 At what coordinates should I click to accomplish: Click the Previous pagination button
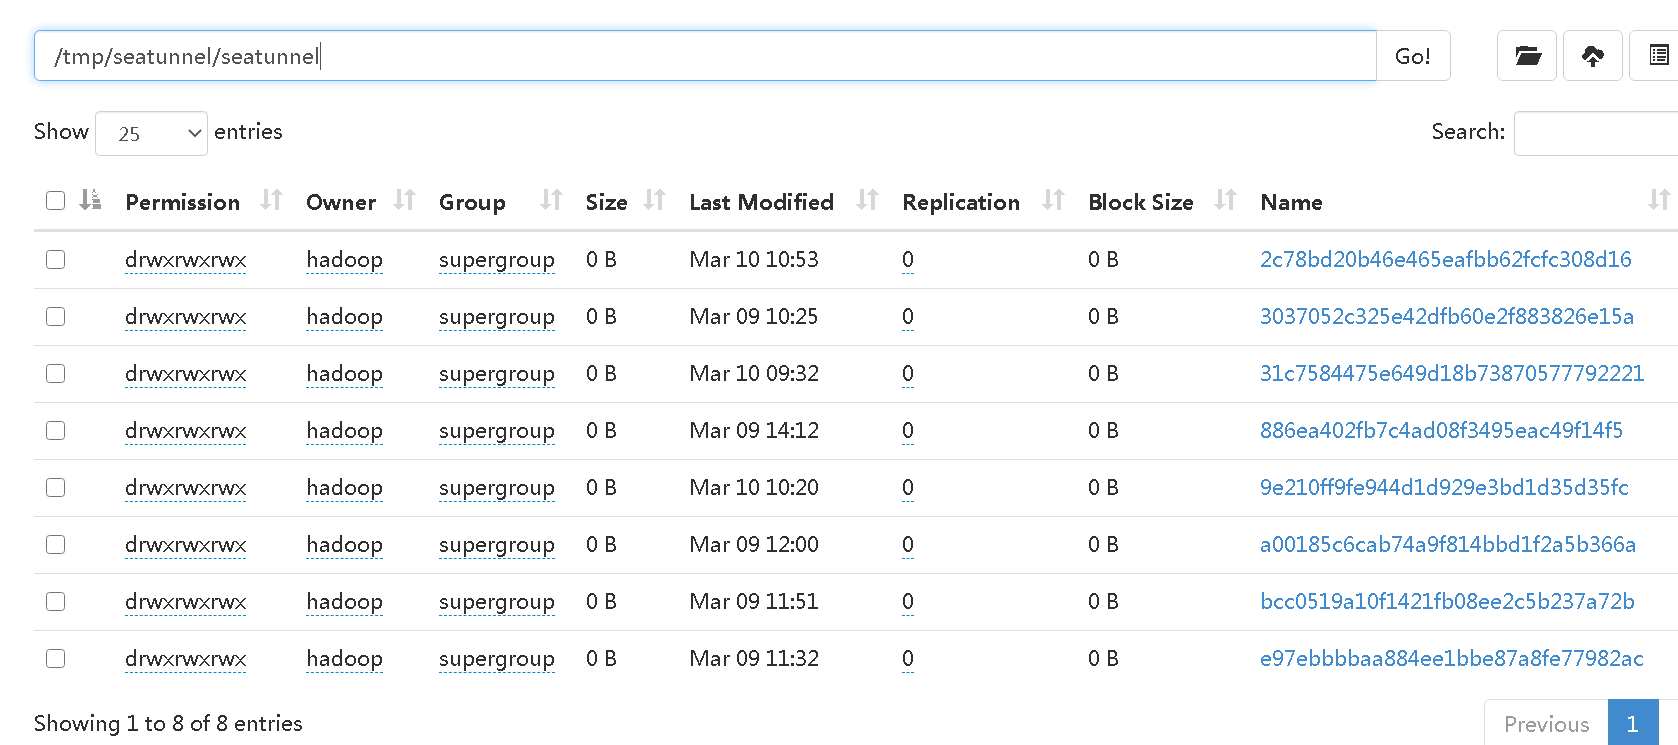click(x=1546, y=723)
